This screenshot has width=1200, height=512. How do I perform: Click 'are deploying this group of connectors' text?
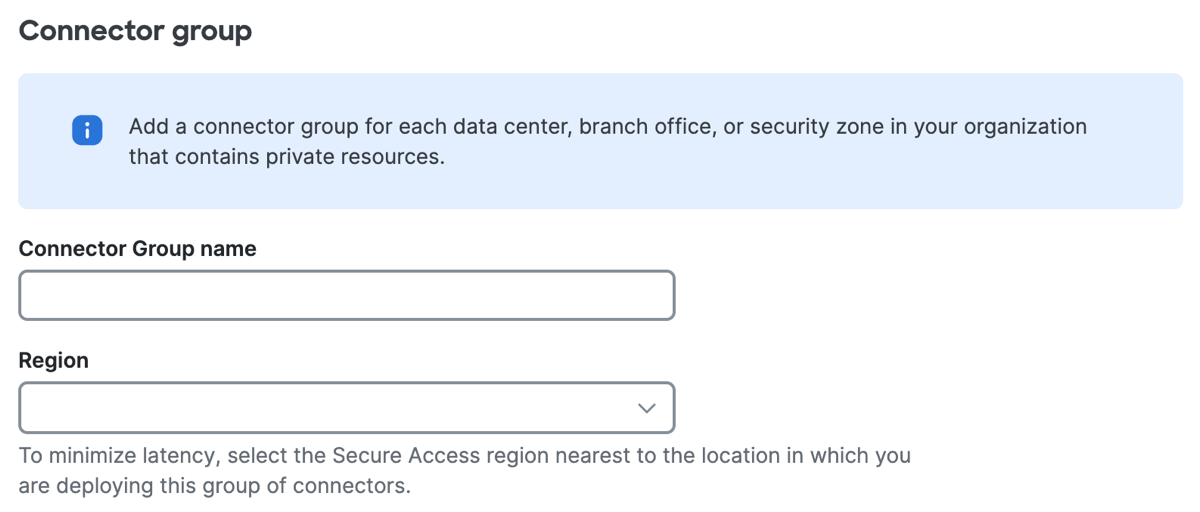pyautogui.click(x=215, y=487)
